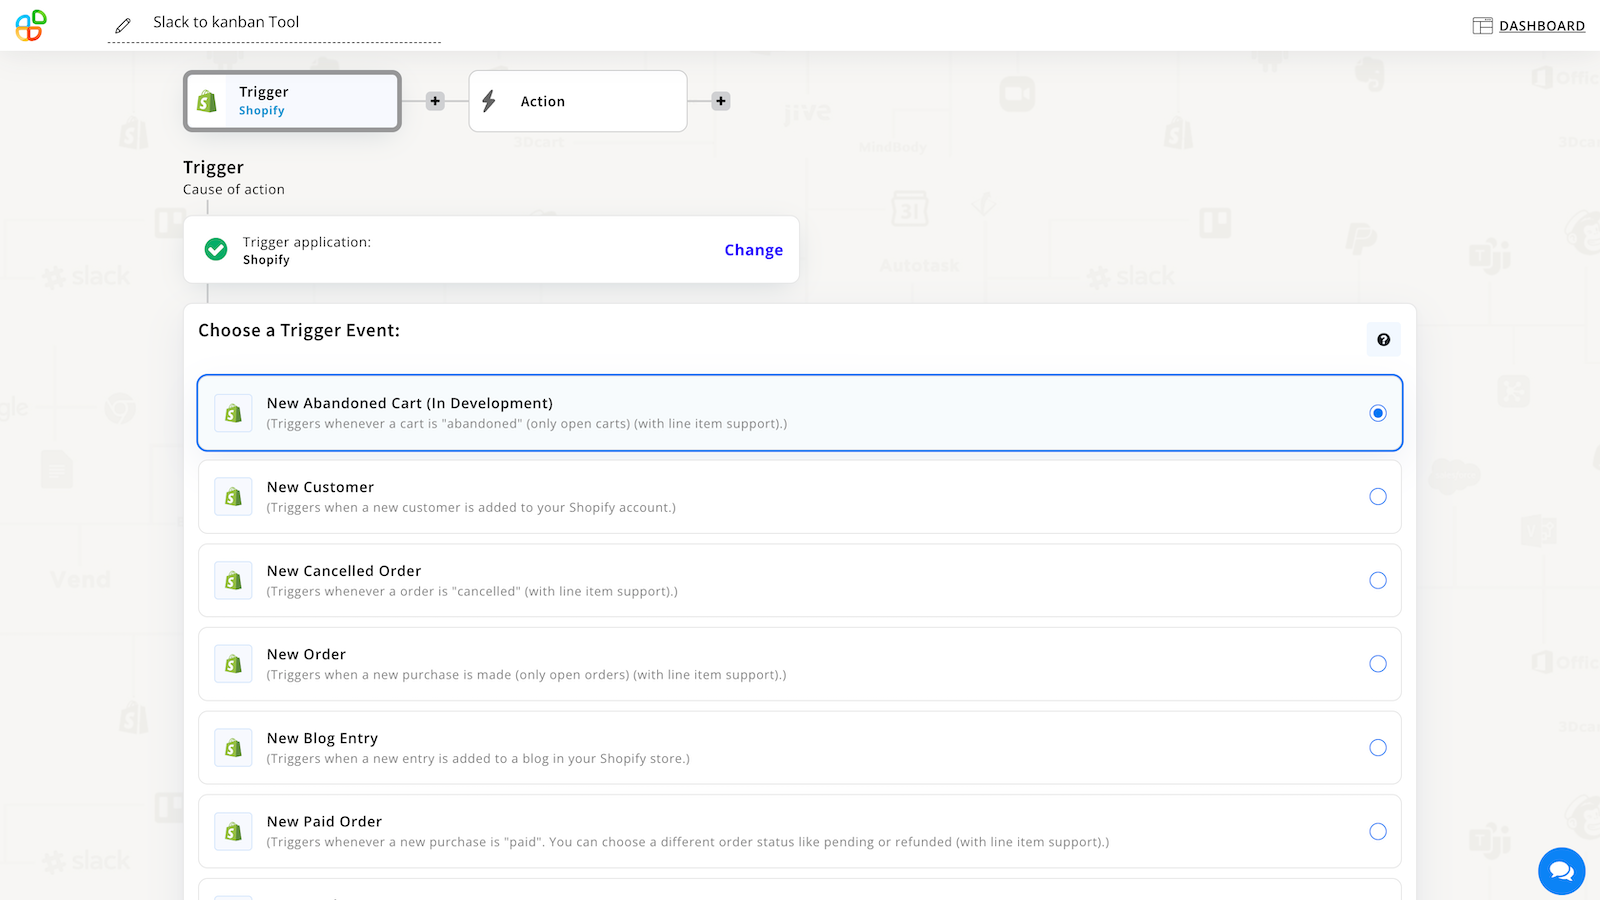The height and width of the screenshot is (900, 1600).
Task: Click the New Customer title text
Action: coord(320,487)
